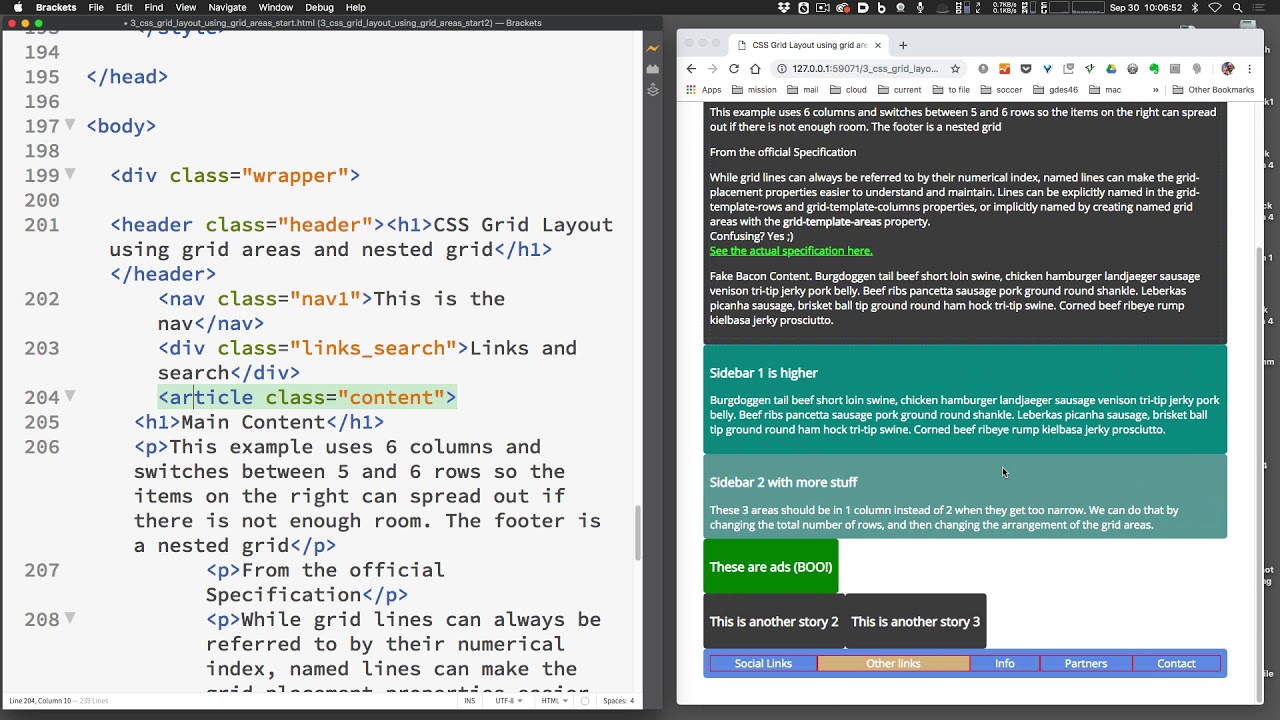Screen dimensions: 1280x720
Task: Click the Bluetooth menu bar icon
Action: pyautogui.click(x=1194, y=8)
